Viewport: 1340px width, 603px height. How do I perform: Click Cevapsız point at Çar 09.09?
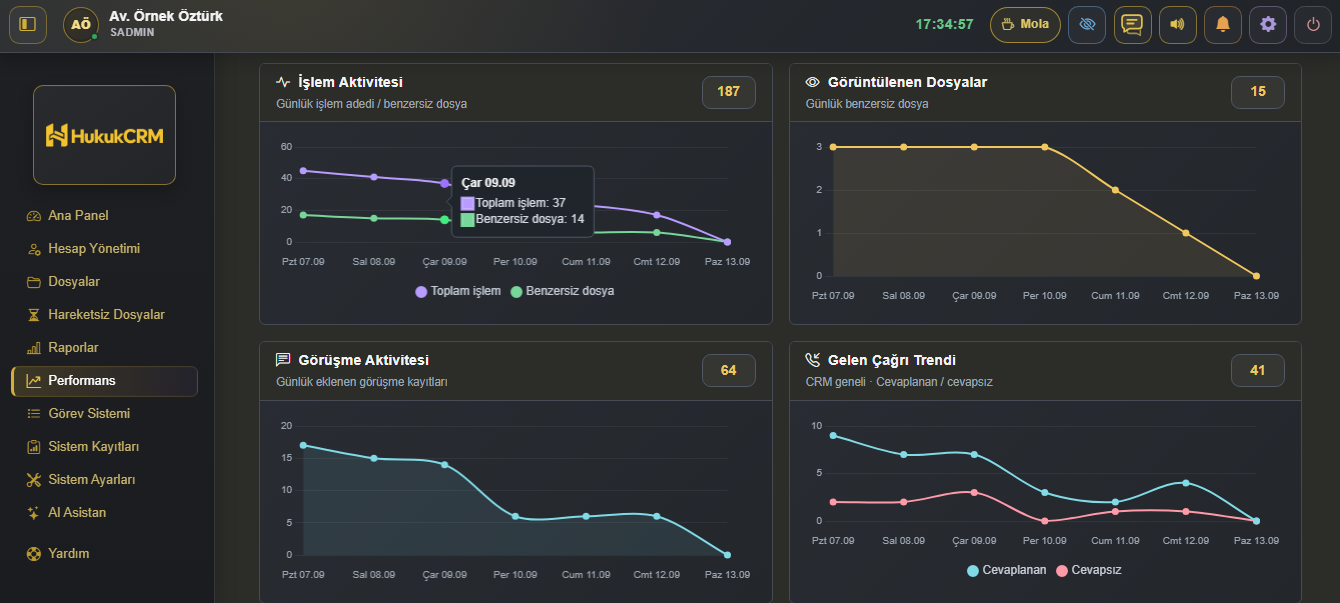[974, 492]
